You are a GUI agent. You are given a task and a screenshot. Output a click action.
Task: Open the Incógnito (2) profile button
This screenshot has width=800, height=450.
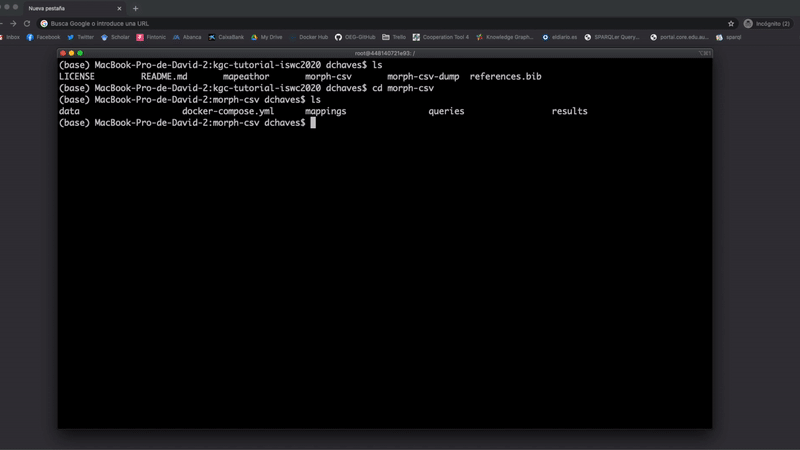pyautogui.click(x=767, y=23)
